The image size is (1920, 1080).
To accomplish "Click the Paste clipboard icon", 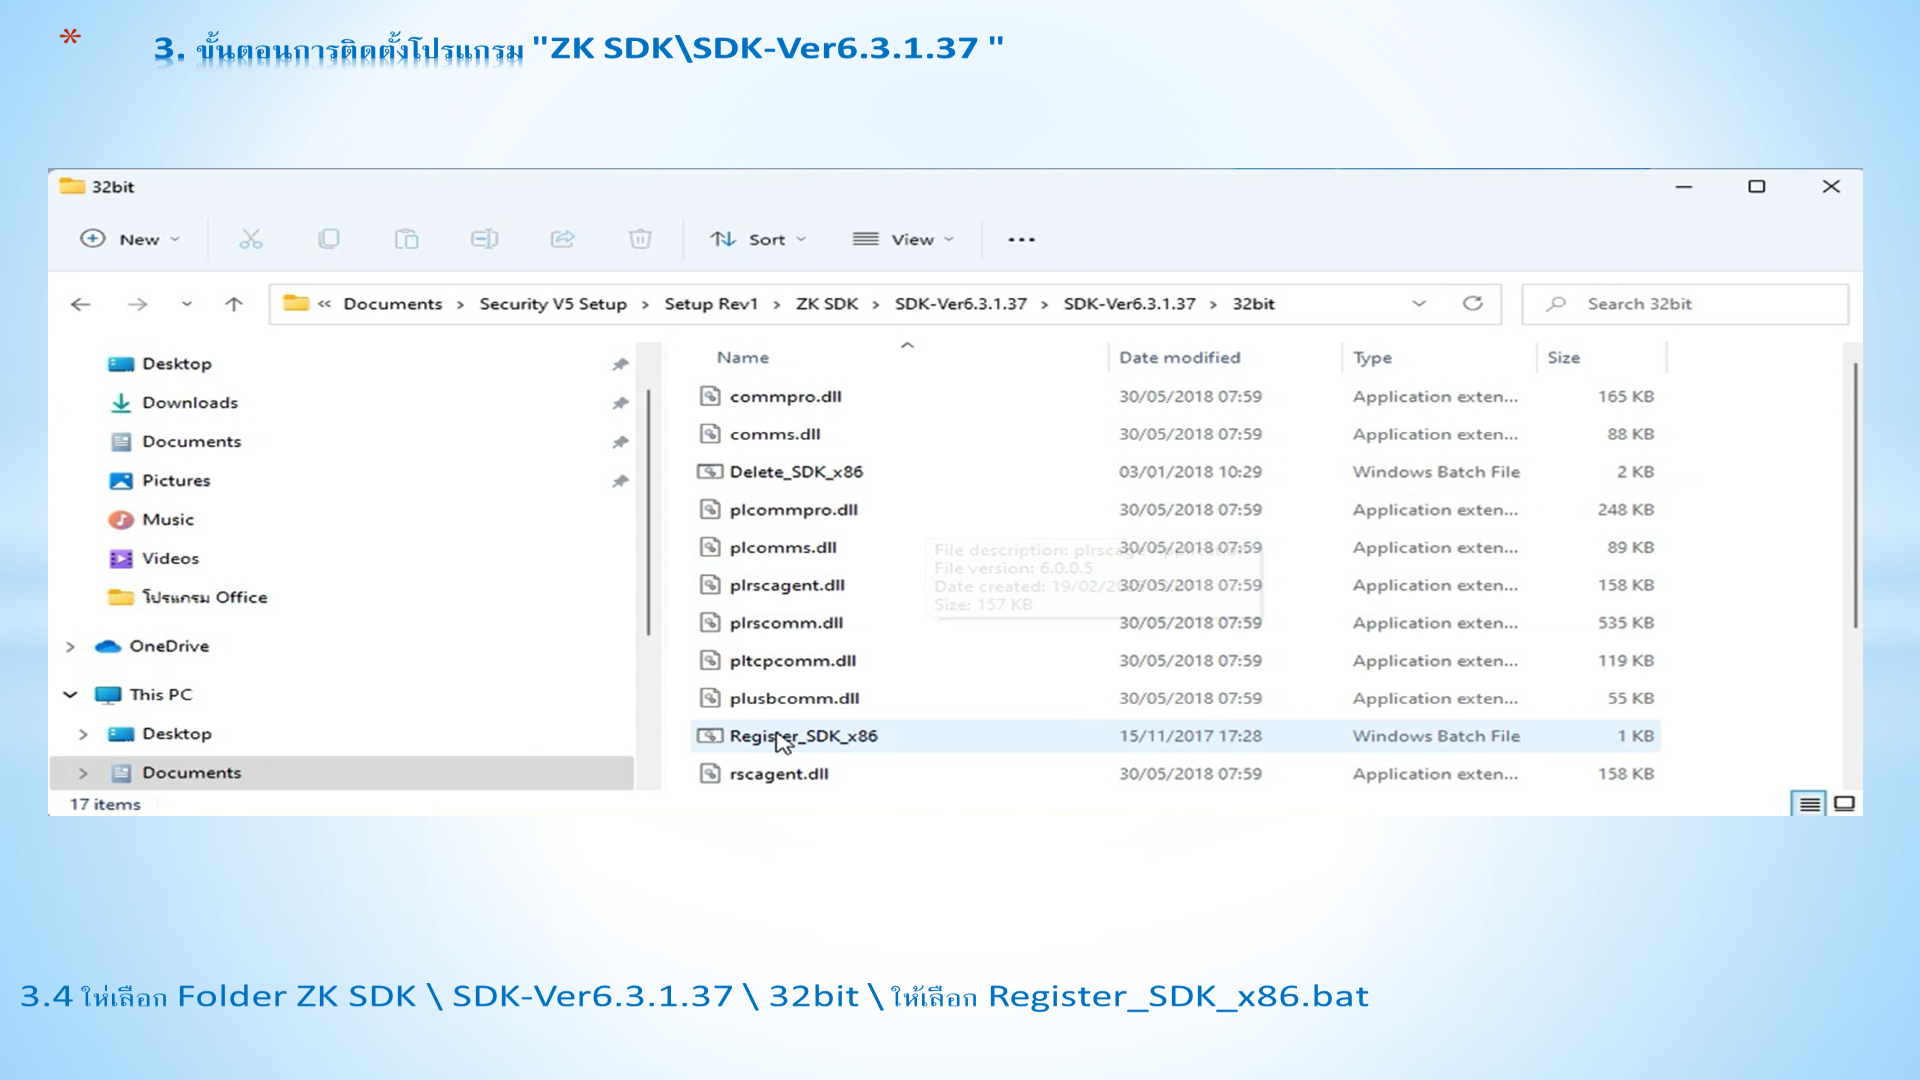I will pos(406,239).
